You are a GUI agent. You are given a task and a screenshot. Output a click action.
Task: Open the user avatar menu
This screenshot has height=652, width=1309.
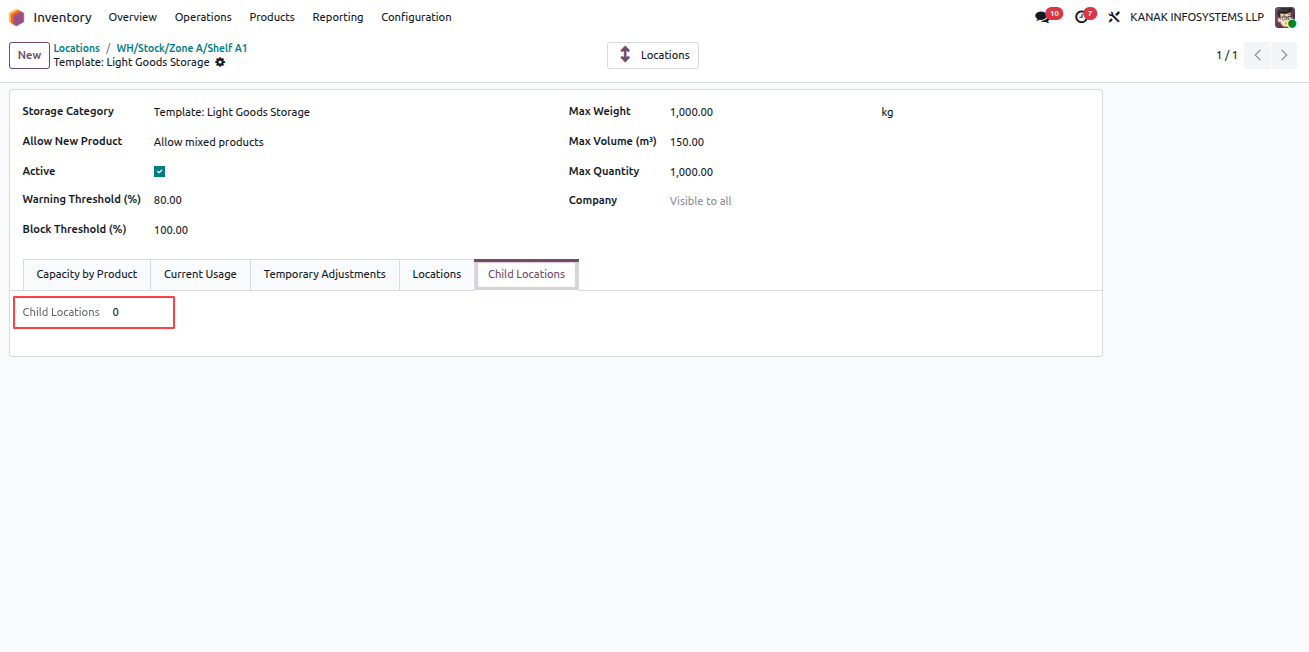tap(1285, 17)
